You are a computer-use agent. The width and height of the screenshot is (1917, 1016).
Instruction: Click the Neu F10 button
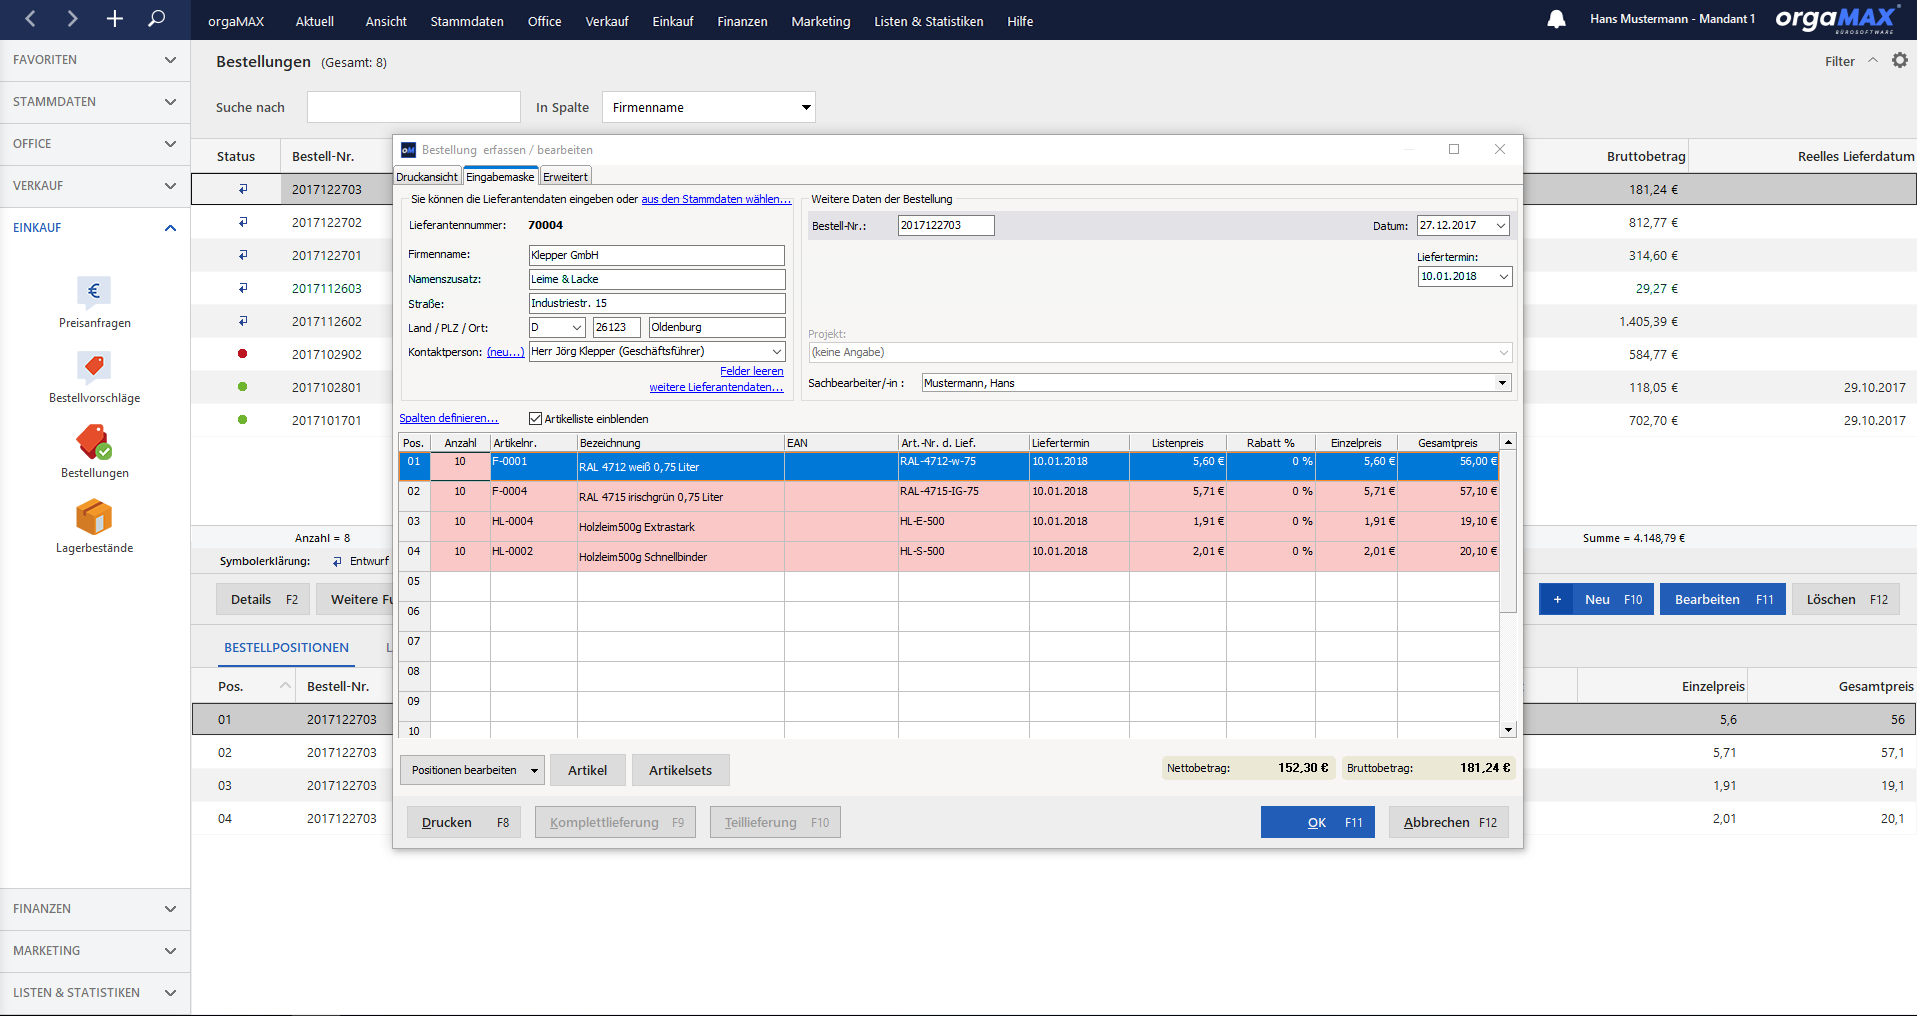1597,599
